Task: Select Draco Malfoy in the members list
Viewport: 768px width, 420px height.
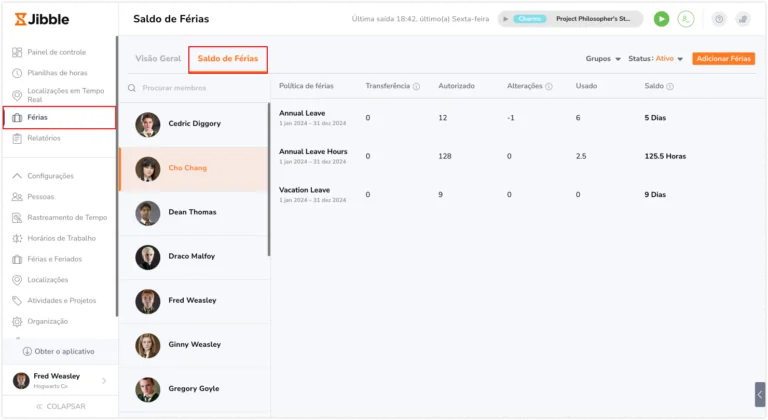Action: coord(194,256)
